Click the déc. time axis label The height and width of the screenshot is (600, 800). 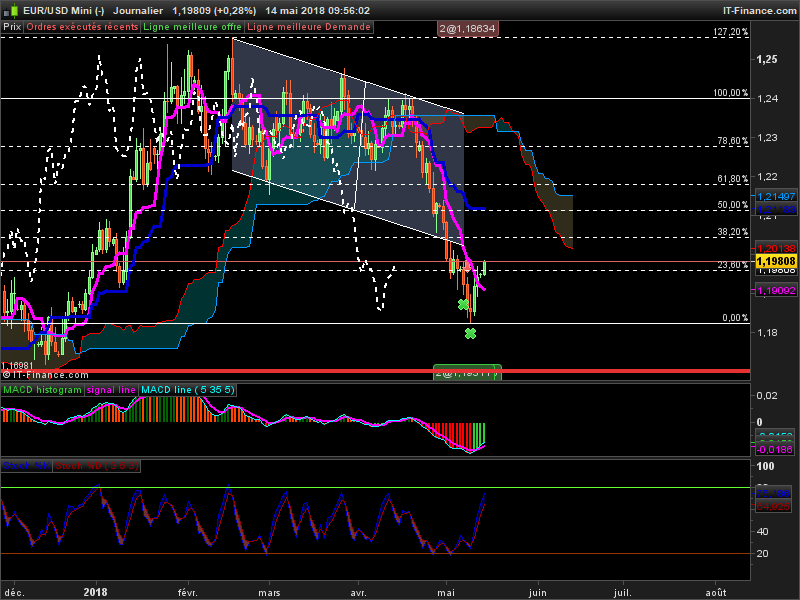click(x=14, y=592)
